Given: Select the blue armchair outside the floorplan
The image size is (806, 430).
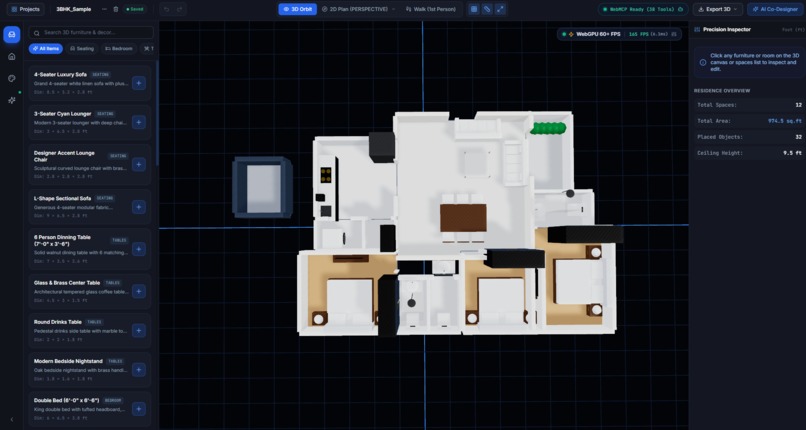Looking at the screenshot, I should click(262, 187).
